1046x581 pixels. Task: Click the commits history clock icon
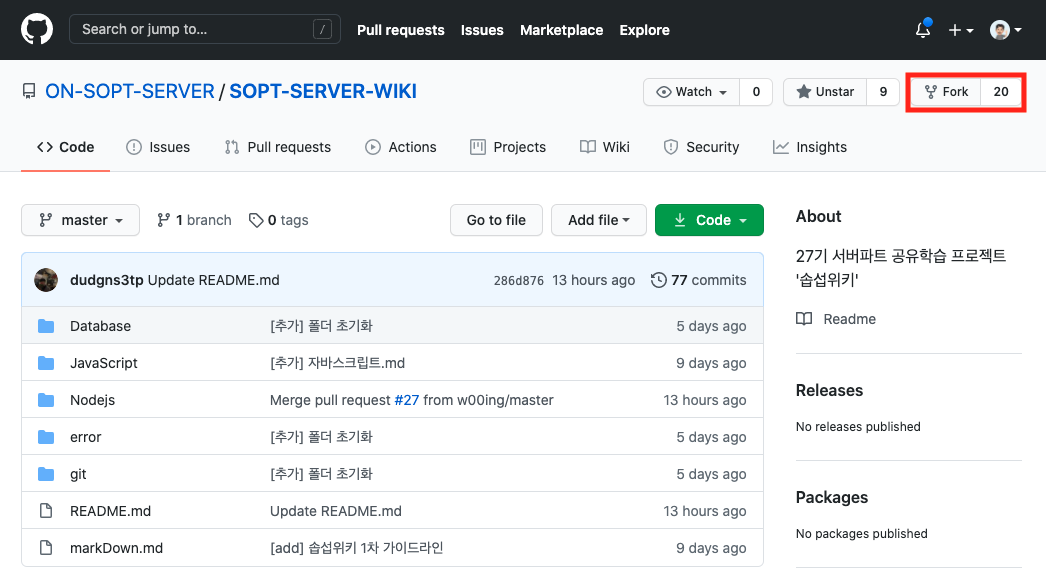coord(658,280)
